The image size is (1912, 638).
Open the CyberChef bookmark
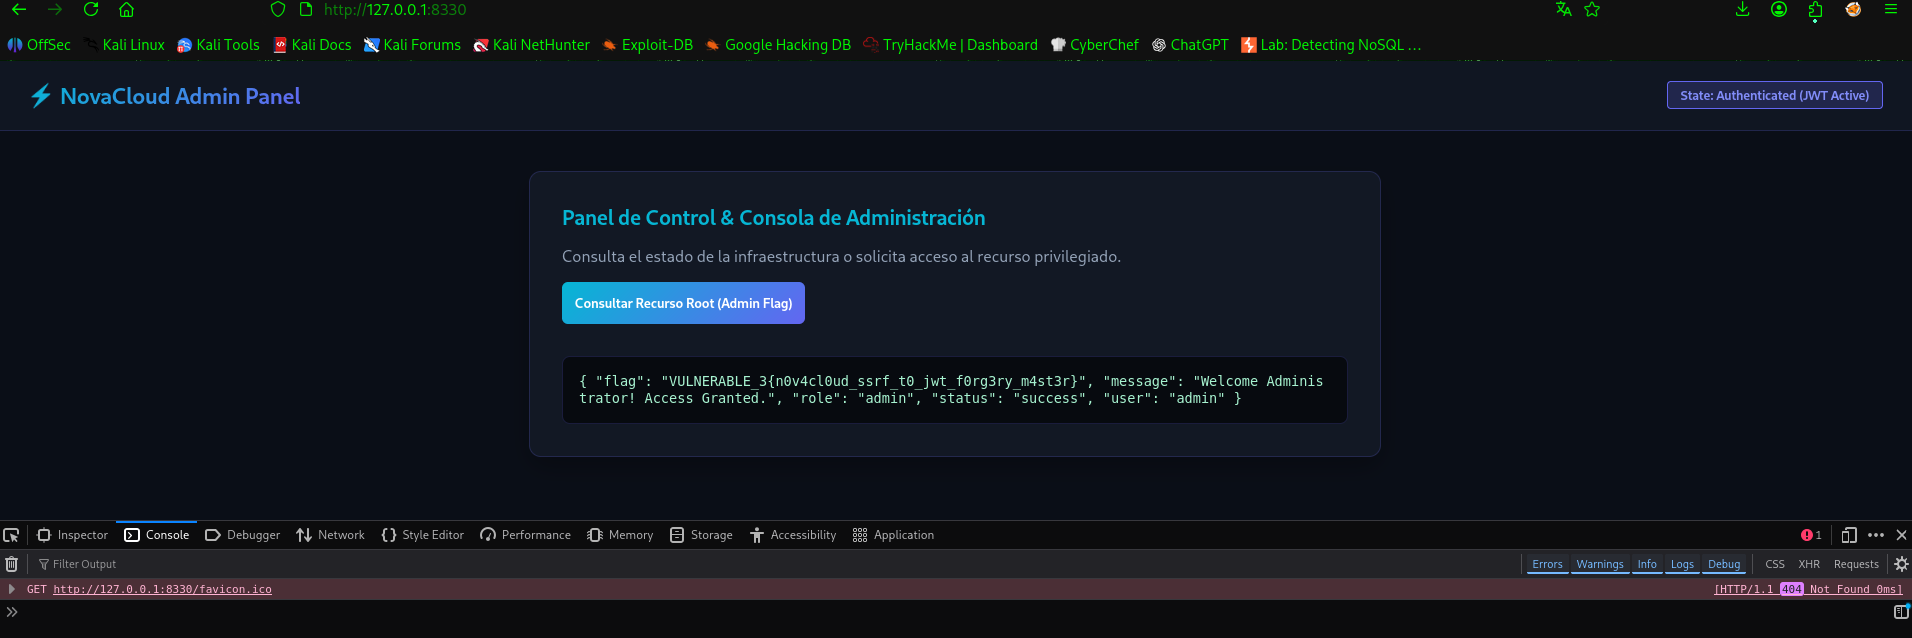[1094, 45]
